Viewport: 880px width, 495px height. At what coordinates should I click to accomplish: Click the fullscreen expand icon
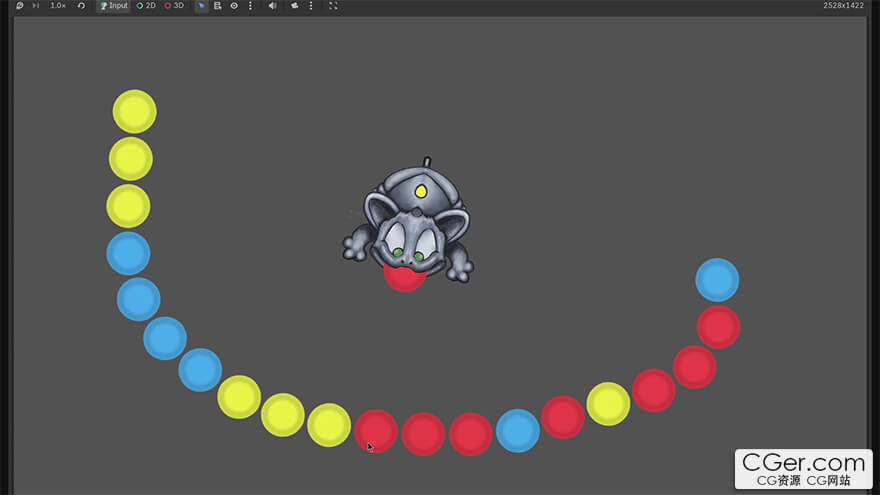[x=333, y=6]
